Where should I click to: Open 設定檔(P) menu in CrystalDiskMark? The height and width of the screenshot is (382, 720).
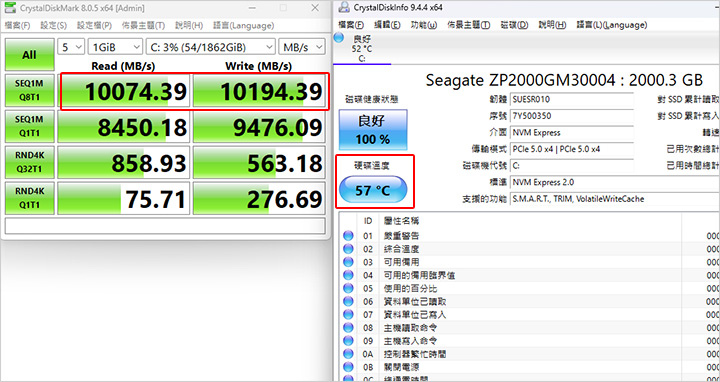94,25
